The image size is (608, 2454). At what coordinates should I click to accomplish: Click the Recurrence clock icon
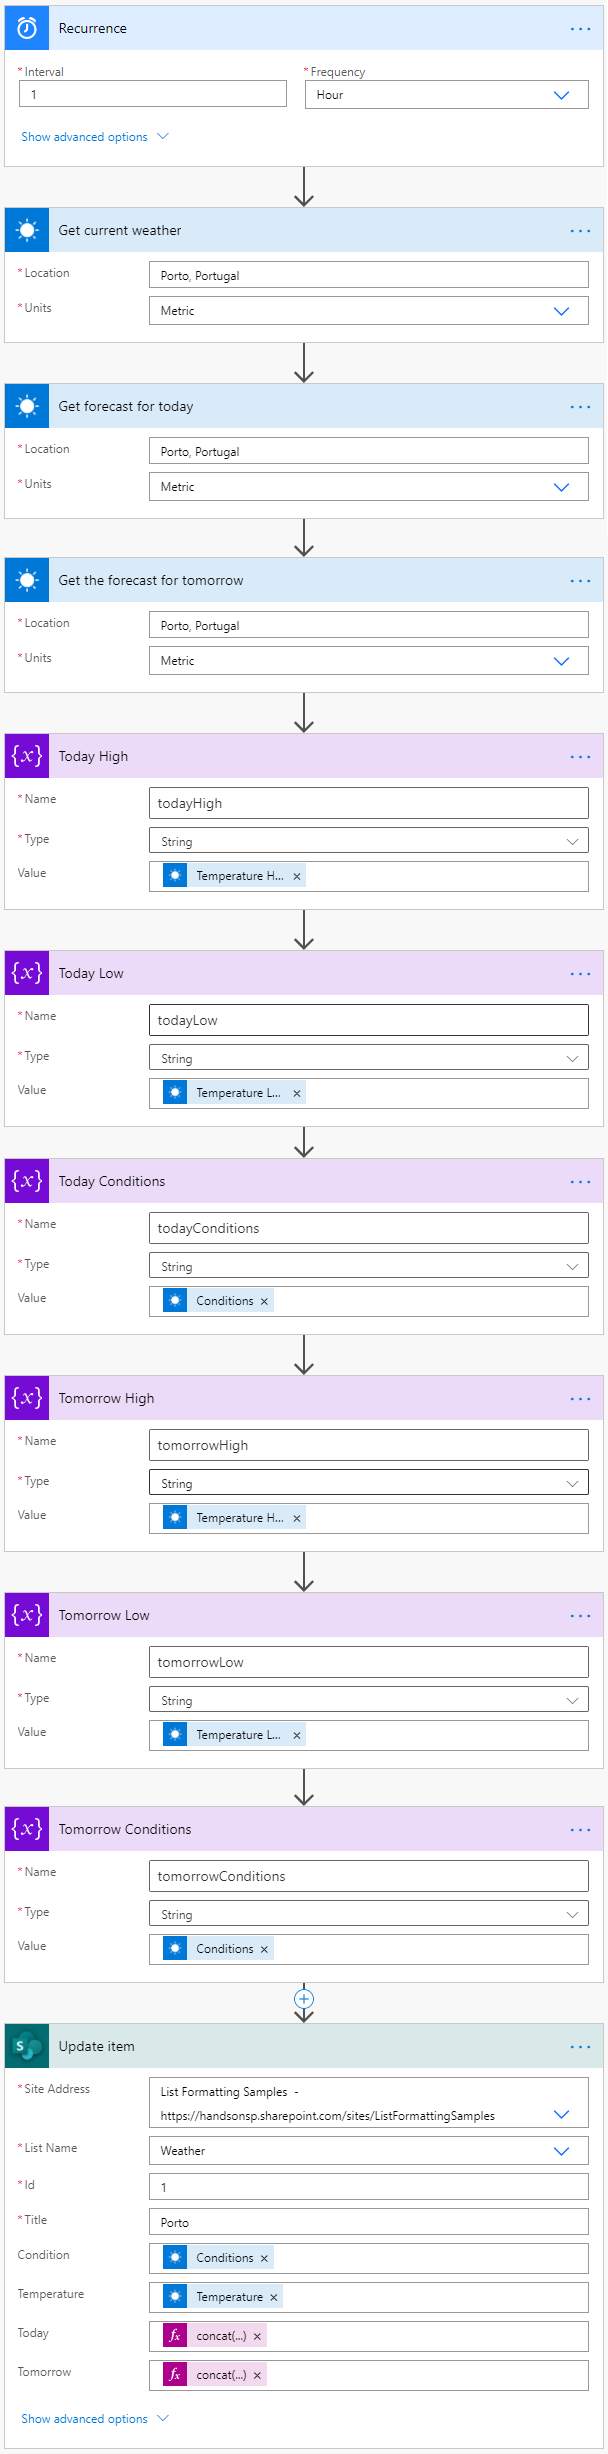click(x=27, y=28)
